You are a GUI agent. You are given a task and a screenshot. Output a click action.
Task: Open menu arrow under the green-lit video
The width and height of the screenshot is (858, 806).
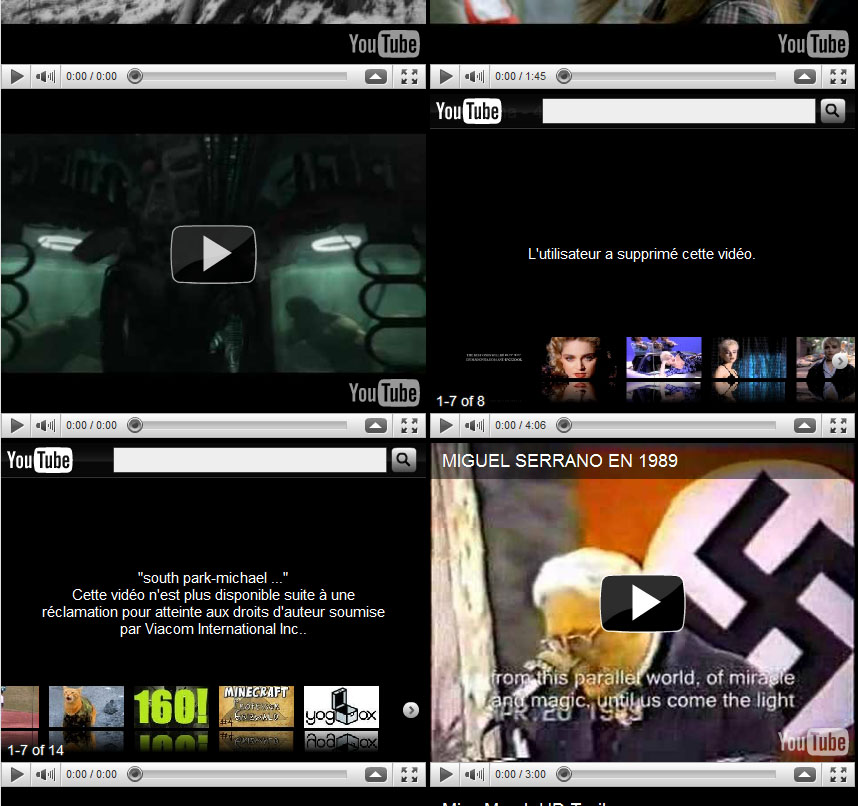click(375, 426)
